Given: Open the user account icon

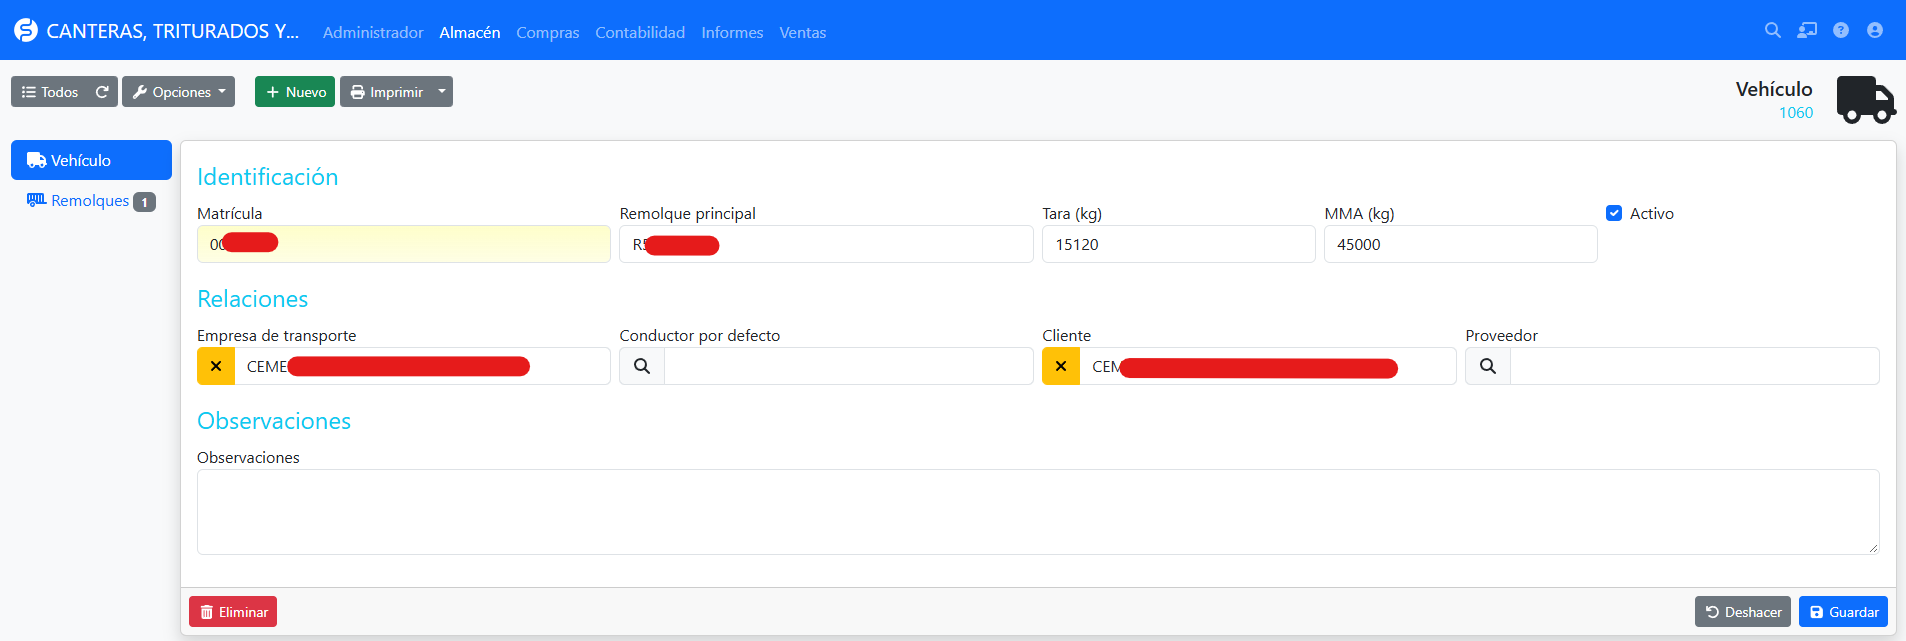Looking at the screenshot, I should (x=1875, y=30).
